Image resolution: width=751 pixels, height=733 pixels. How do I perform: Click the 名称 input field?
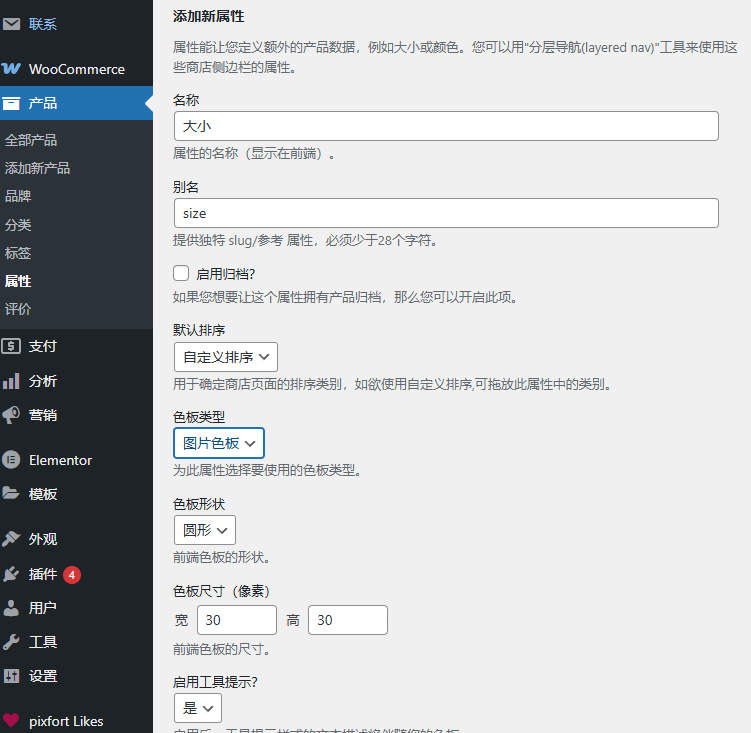click(x=446, y=126)
